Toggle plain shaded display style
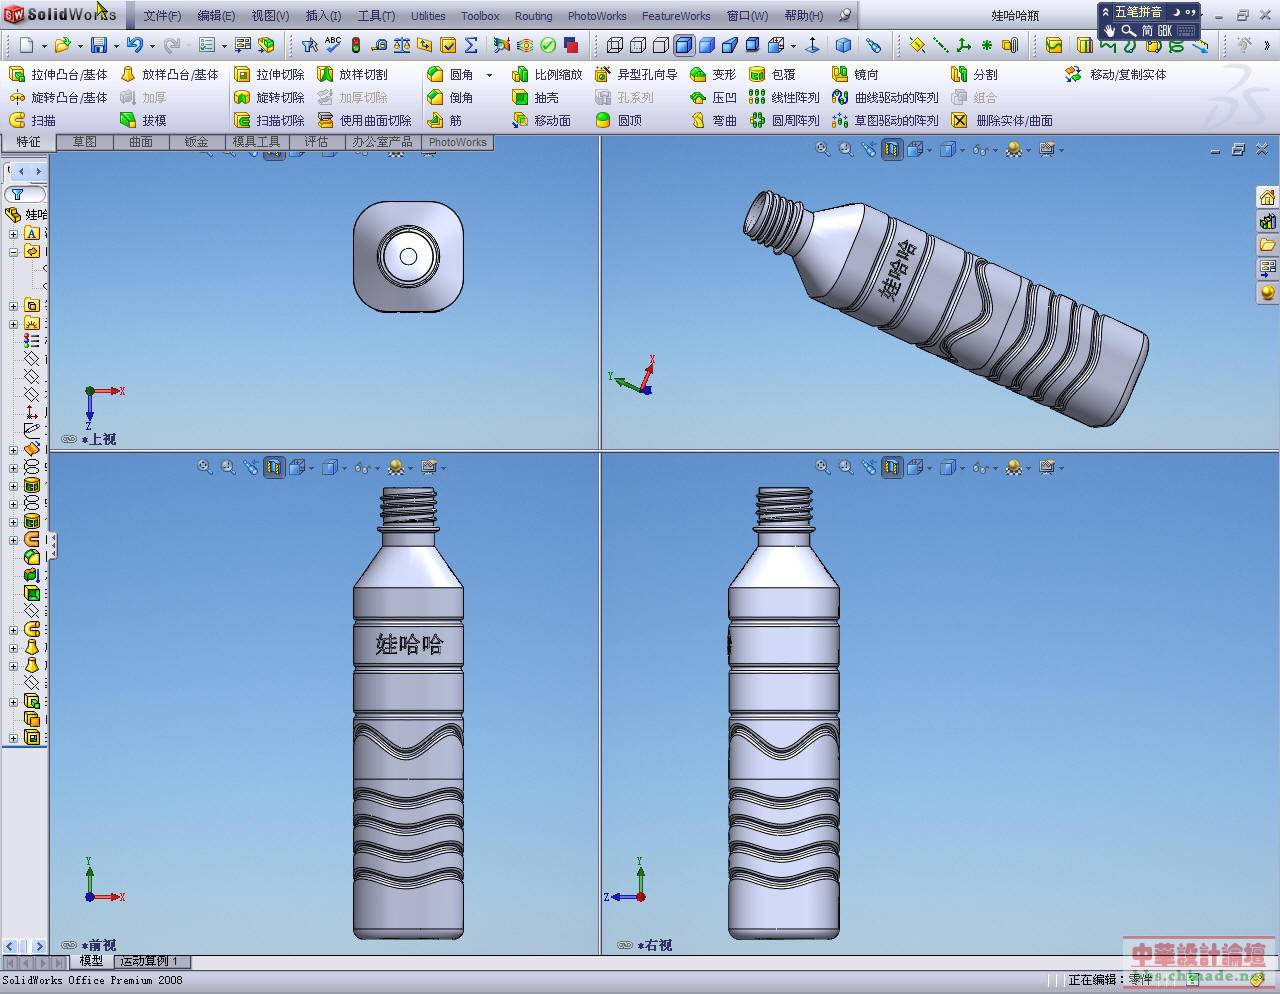Screen dimensions: 1280x994 (707, 45)
